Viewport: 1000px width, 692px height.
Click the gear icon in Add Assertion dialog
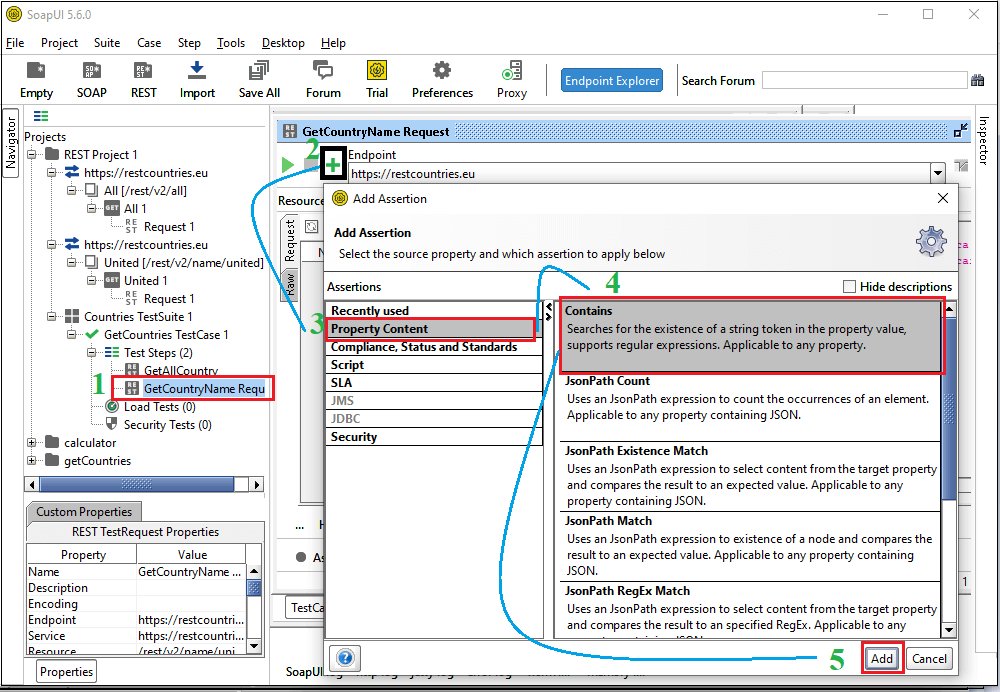pyautogui.click(x=930, y=242)
